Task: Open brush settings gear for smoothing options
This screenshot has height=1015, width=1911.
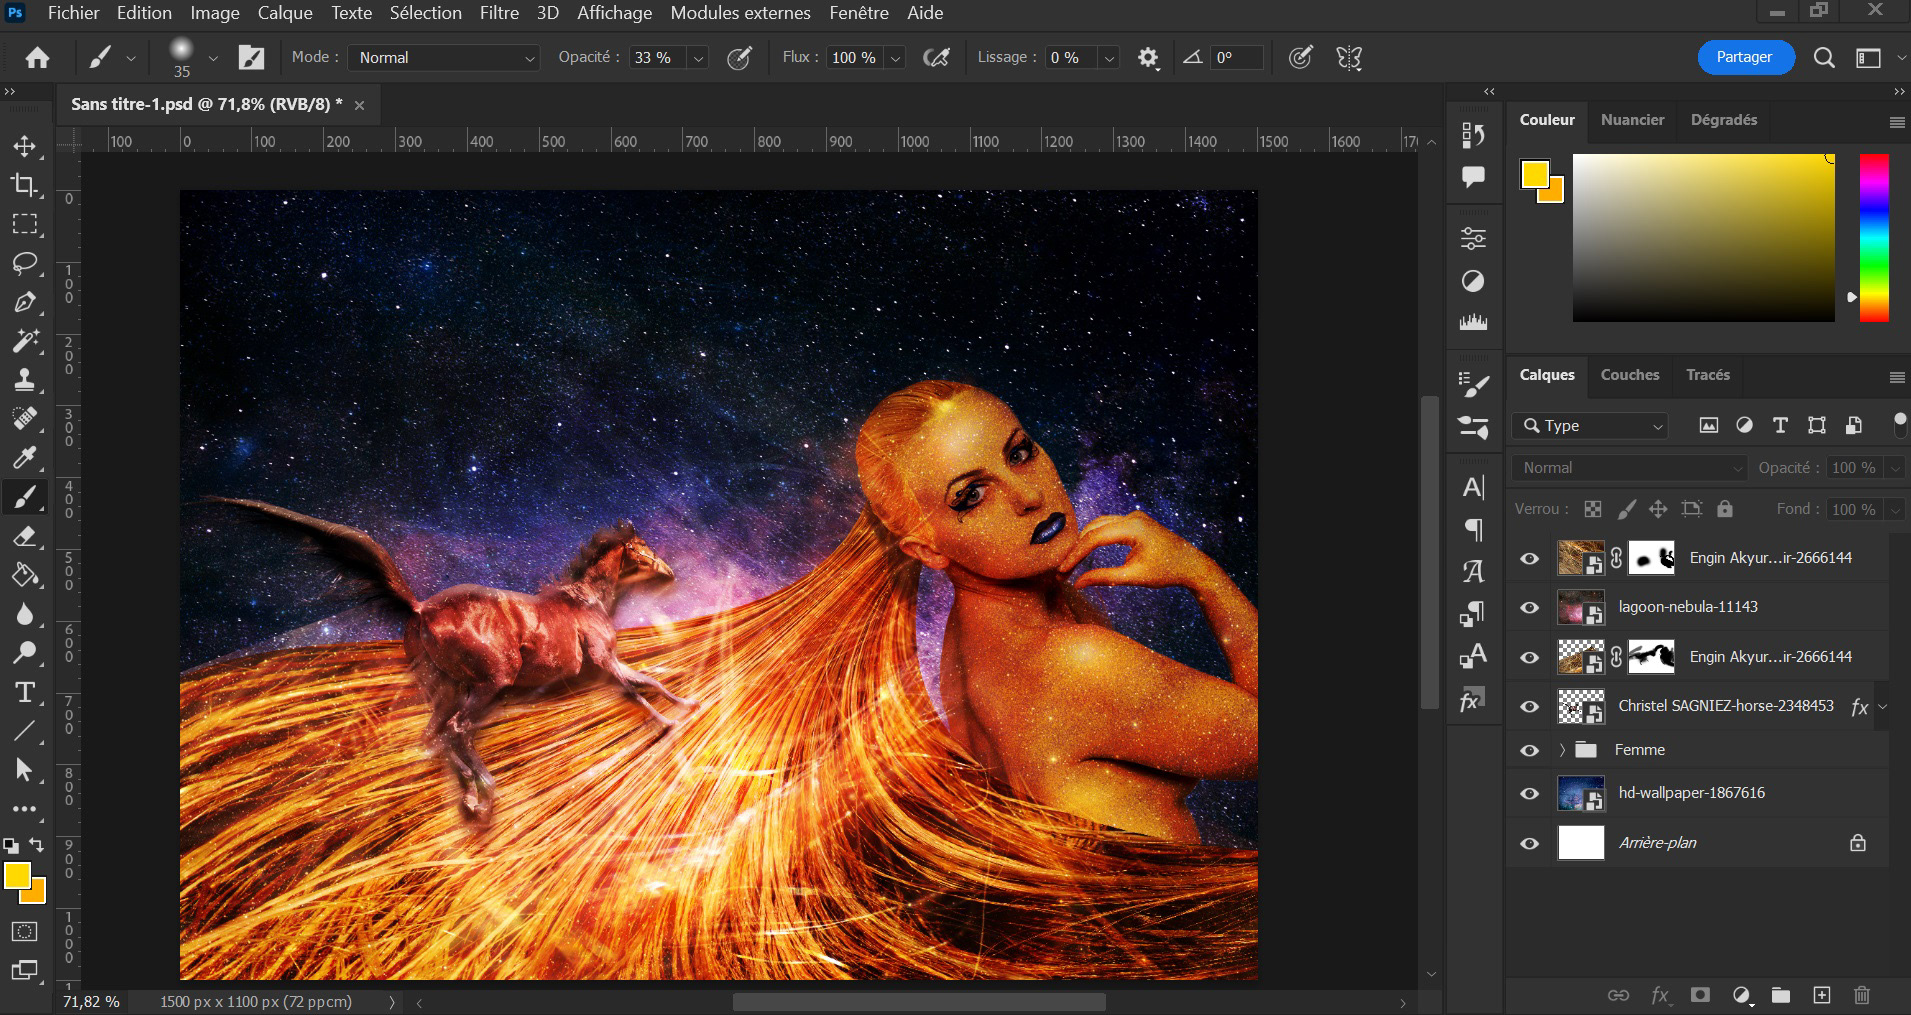Action: point(1148,58)
